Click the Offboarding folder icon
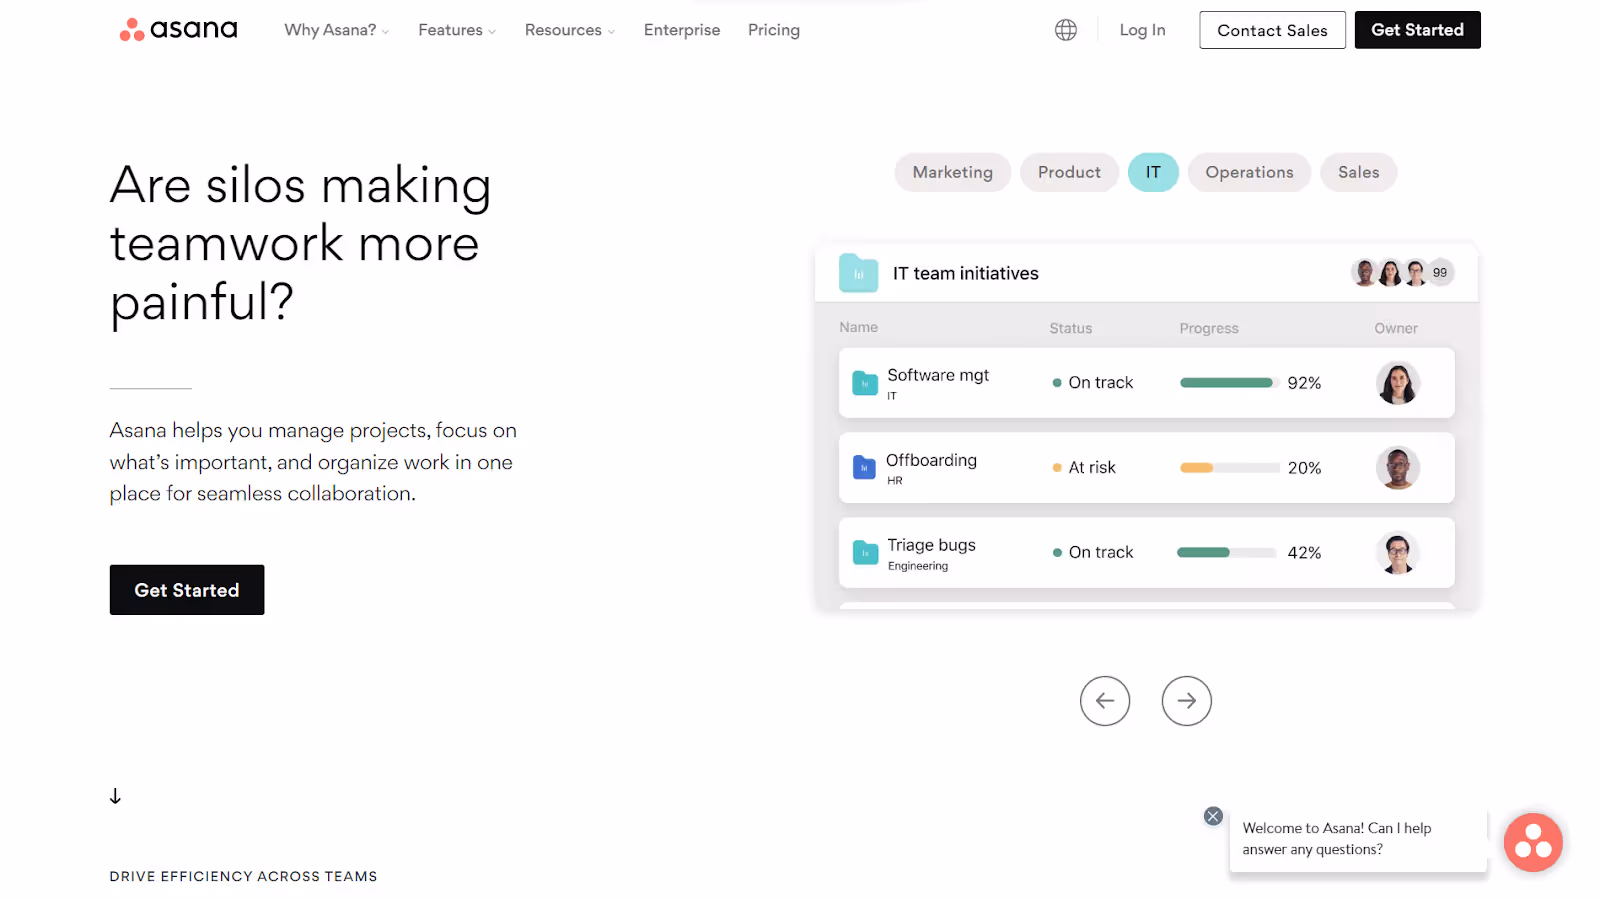The width and height of the screenshot is (1600, 899). (864, 467)
